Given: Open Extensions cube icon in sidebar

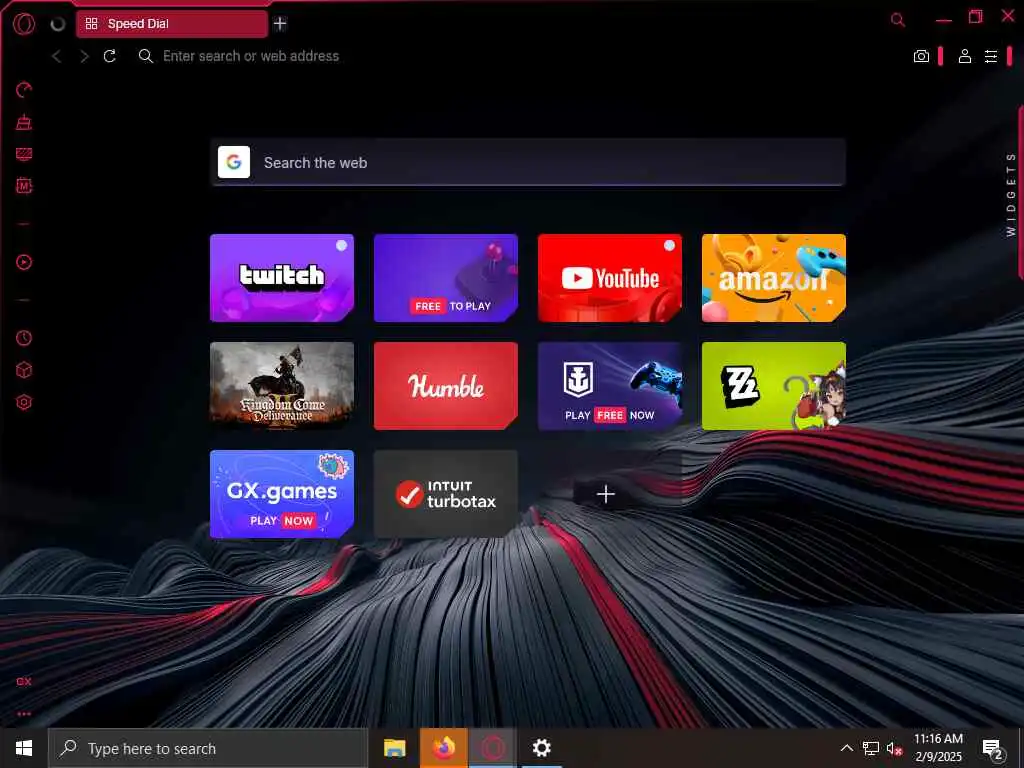Looking at the screenshot, I should coord(24,370).
